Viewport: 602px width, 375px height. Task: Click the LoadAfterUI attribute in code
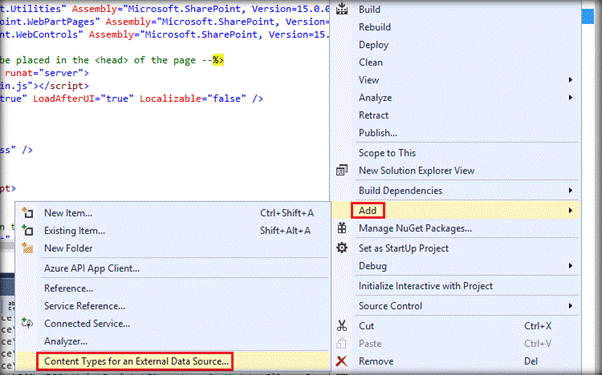63,99
